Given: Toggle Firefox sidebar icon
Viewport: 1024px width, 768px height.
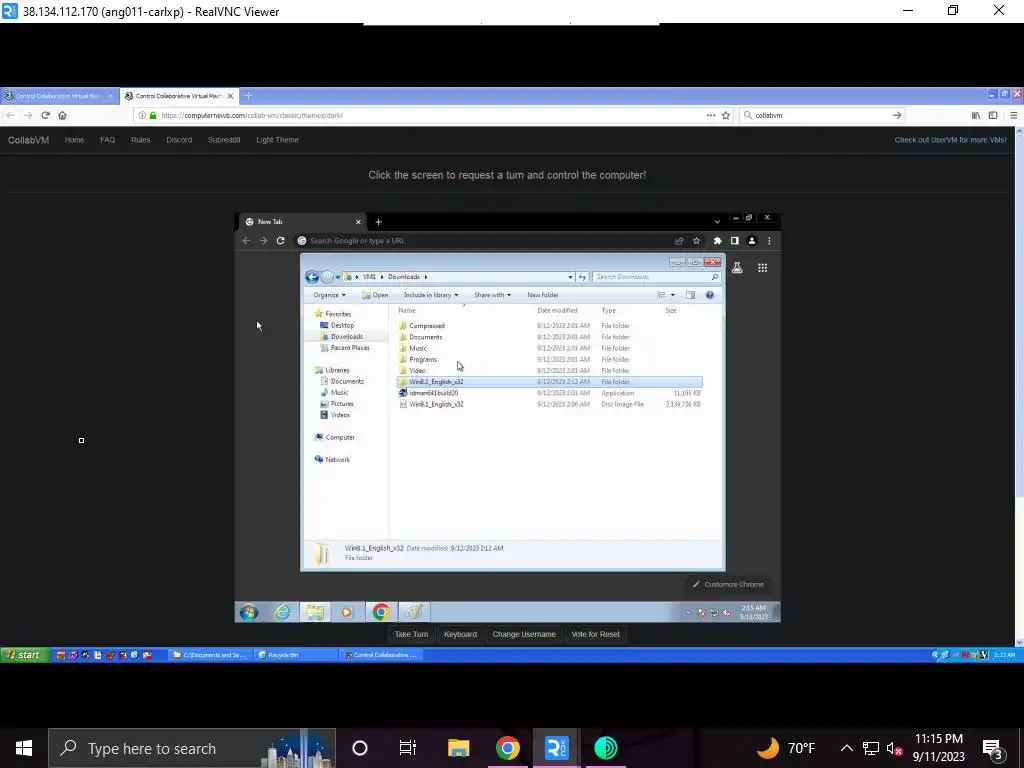Looking at the screenshot, I should point(993,116).
